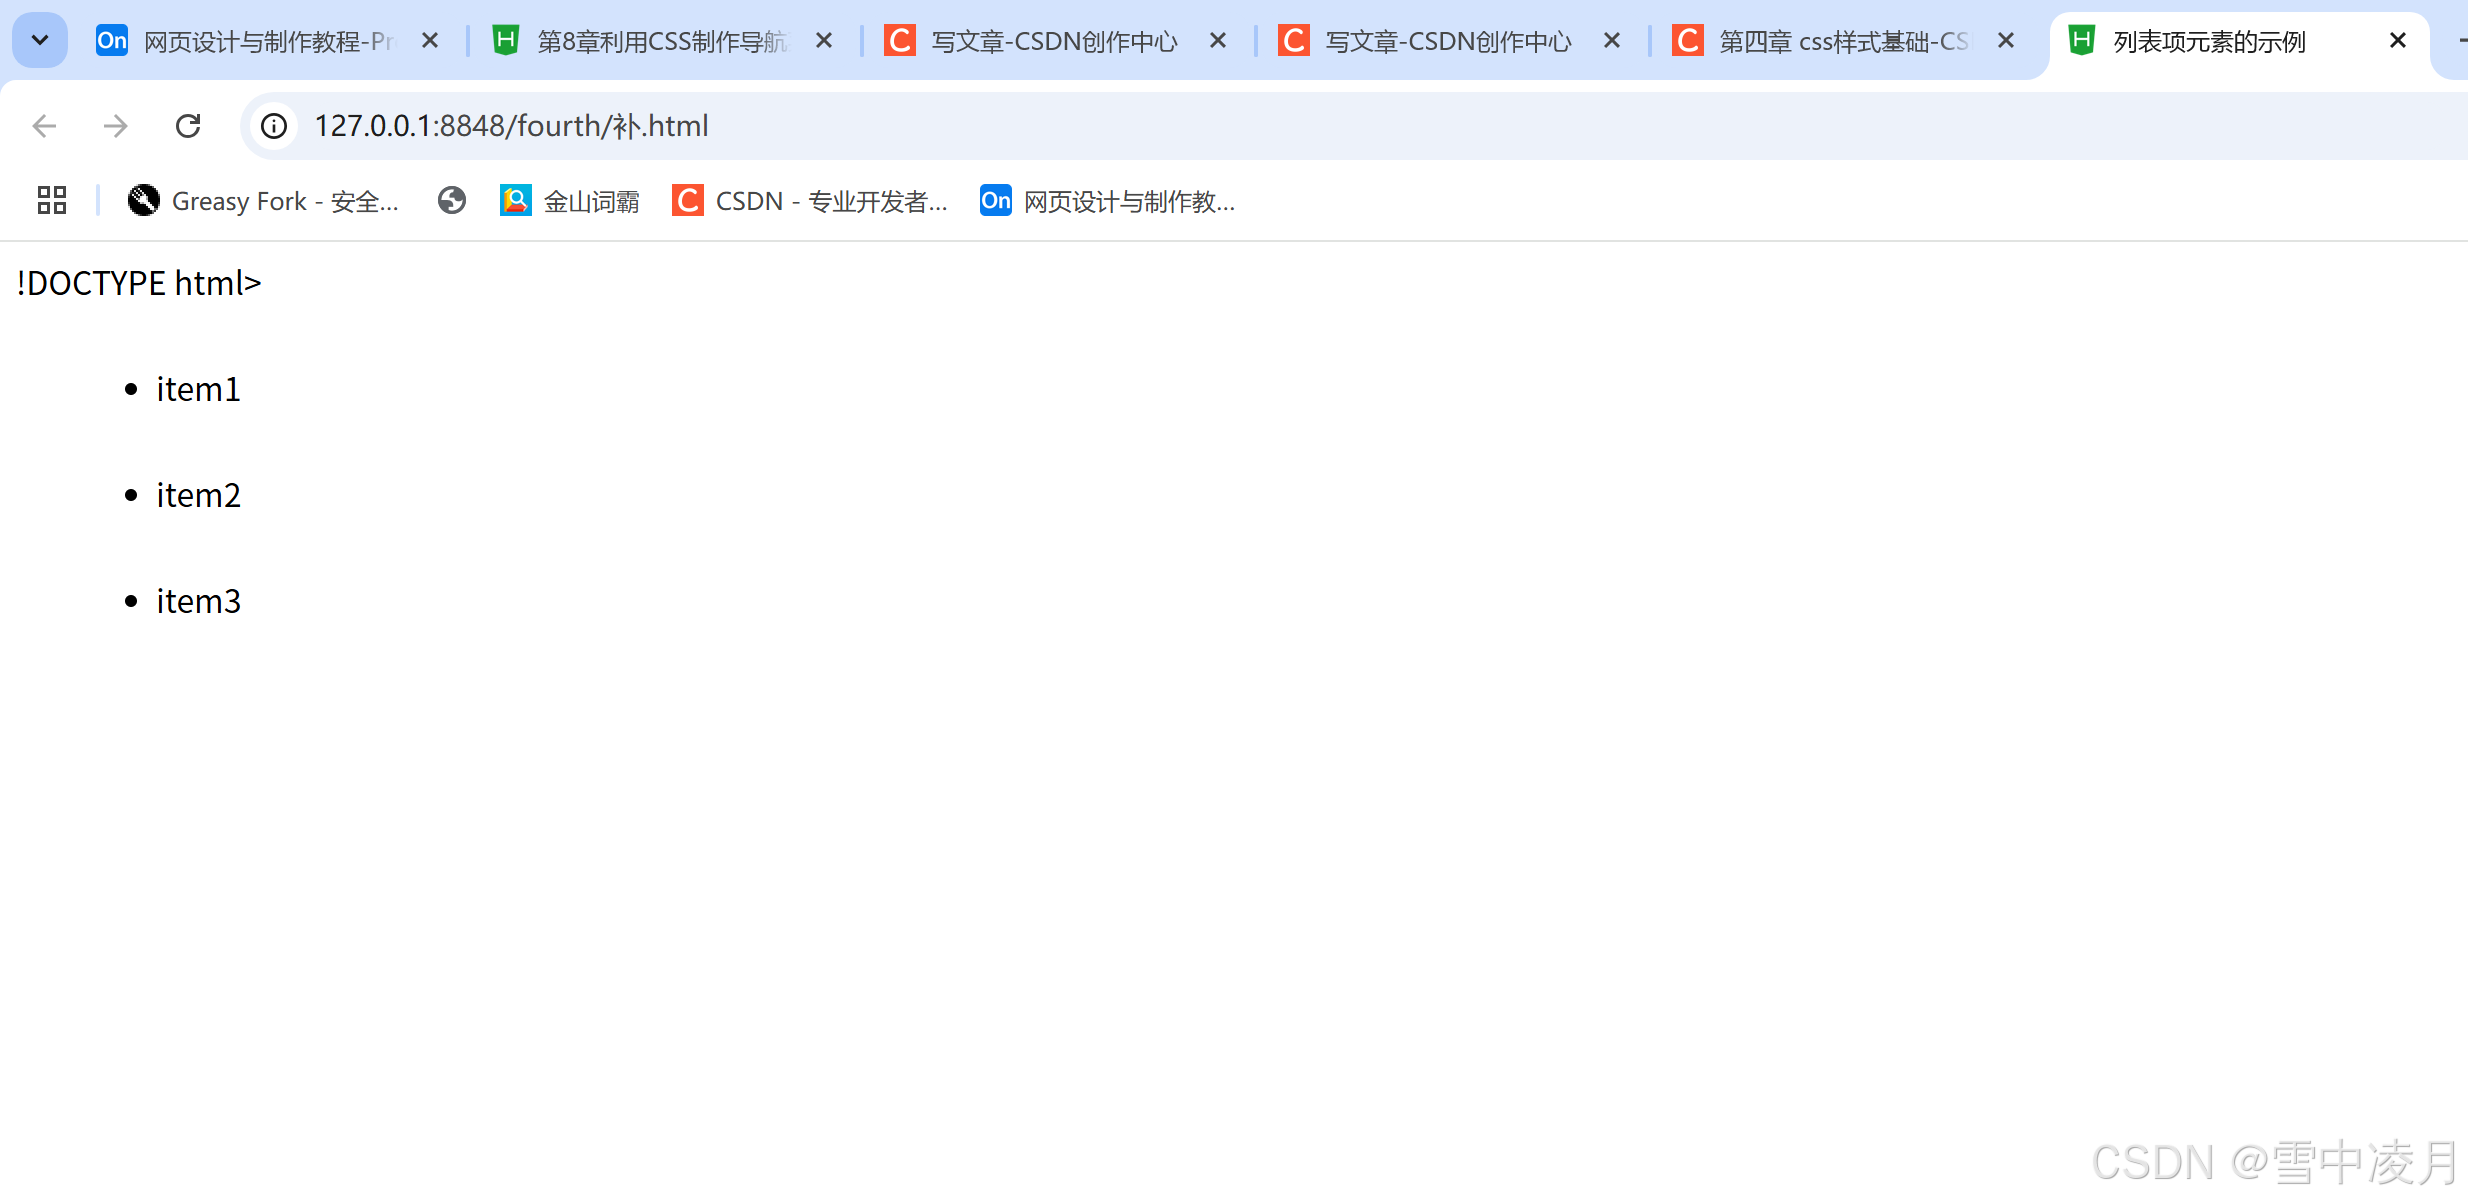
Task: Click the item2 list entry
Action: click(198, 496)
